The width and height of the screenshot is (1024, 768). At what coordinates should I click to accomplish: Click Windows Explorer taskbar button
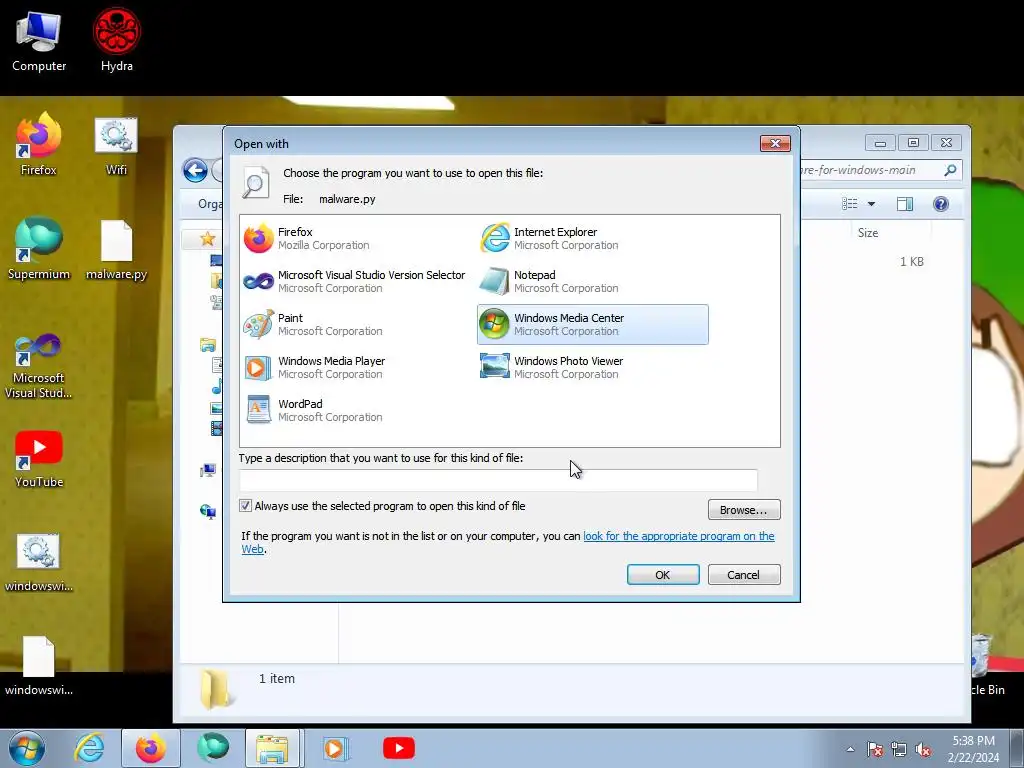(272, 748)
